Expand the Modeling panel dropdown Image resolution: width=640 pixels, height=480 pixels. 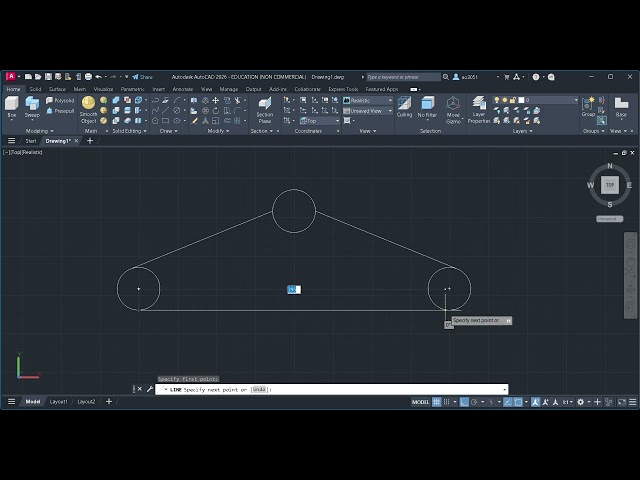(x=40, y=131)
